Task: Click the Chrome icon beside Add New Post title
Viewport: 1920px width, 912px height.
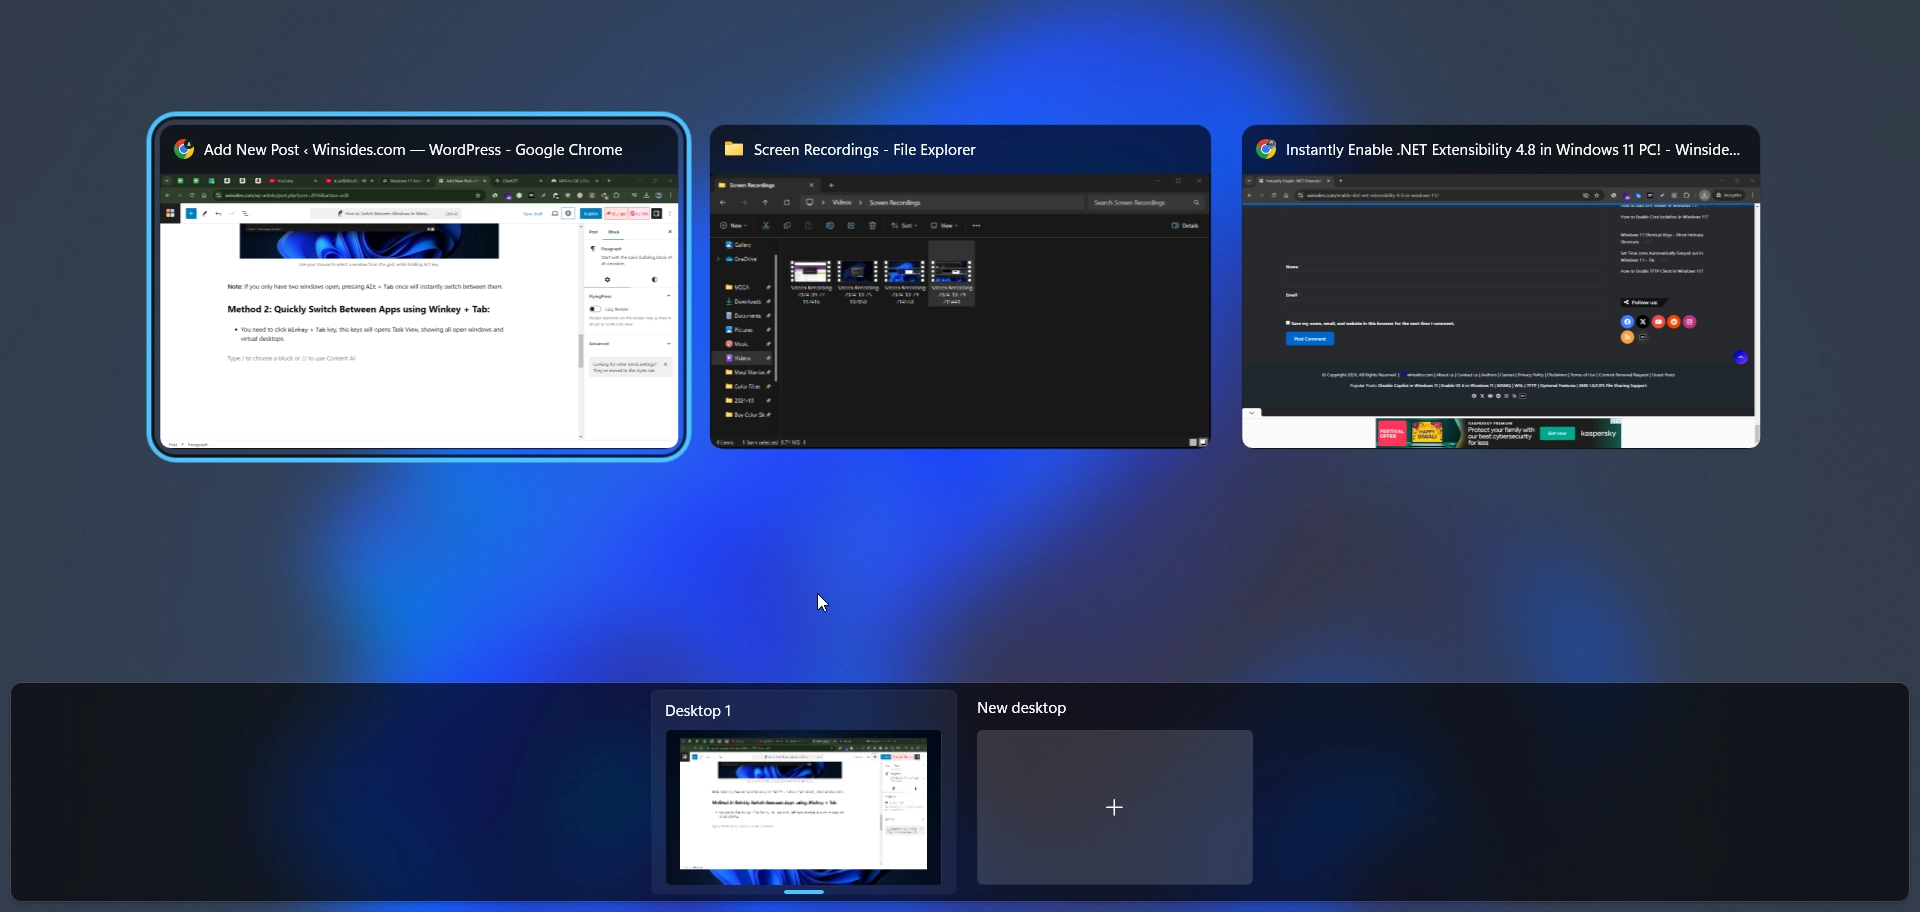Action: [184, 149]
